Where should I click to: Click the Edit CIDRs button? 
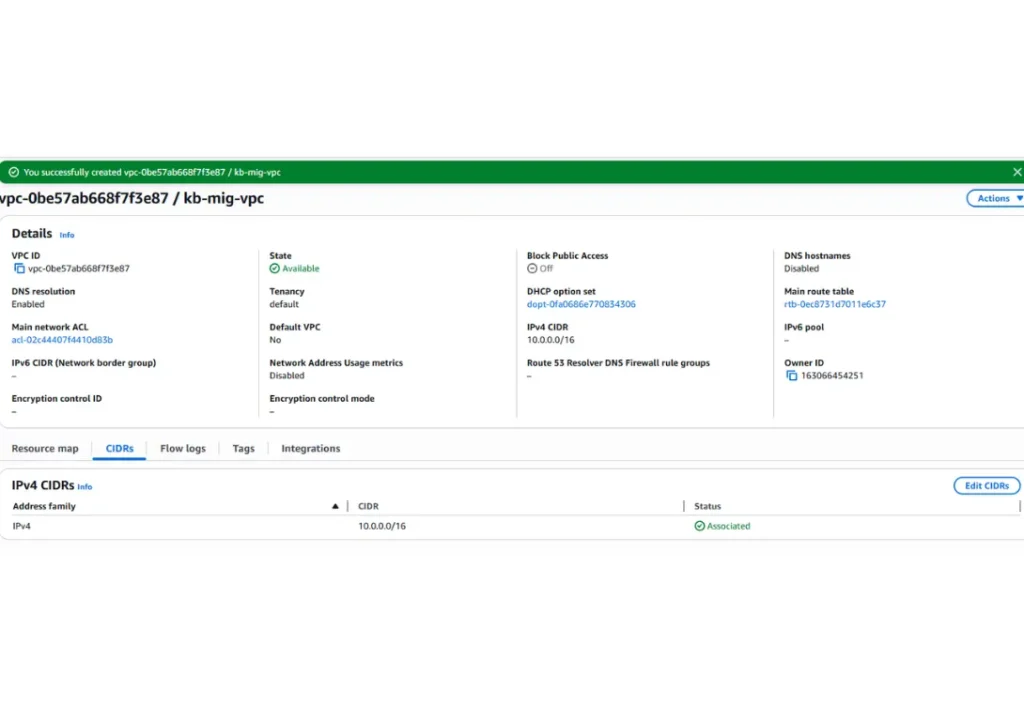[x=986, y=486]
